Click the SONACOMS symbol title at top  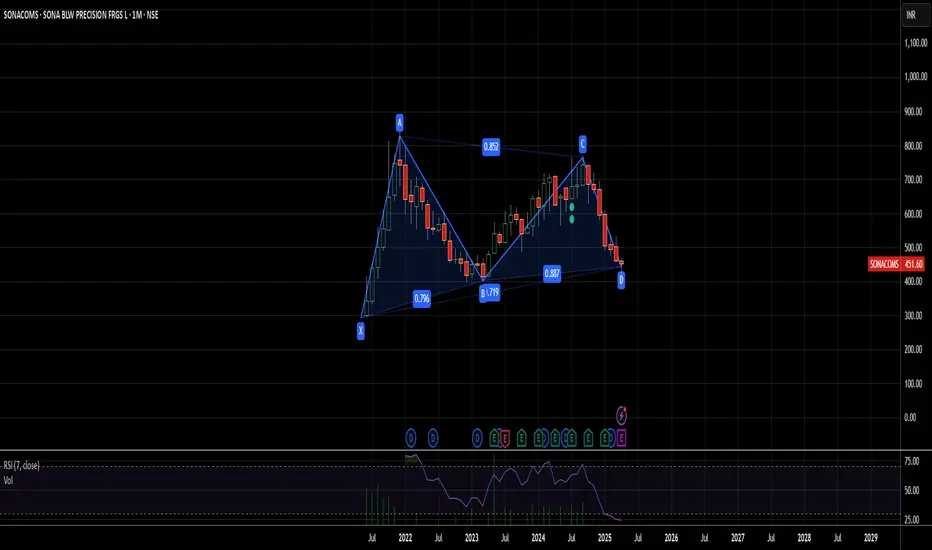(x=81, y=15)
